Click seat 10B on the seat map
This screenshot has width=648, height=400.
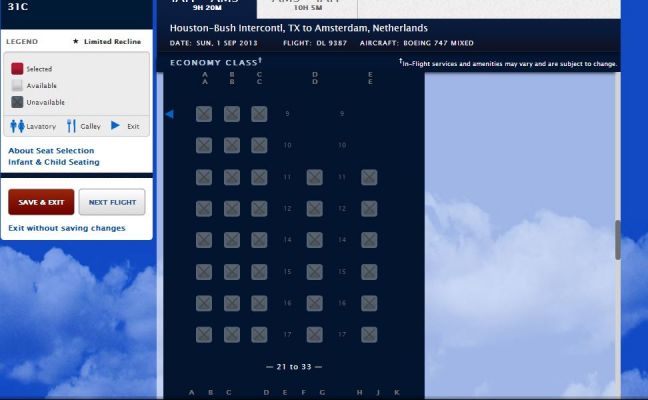pyautogui.click(x=232, y=145)
